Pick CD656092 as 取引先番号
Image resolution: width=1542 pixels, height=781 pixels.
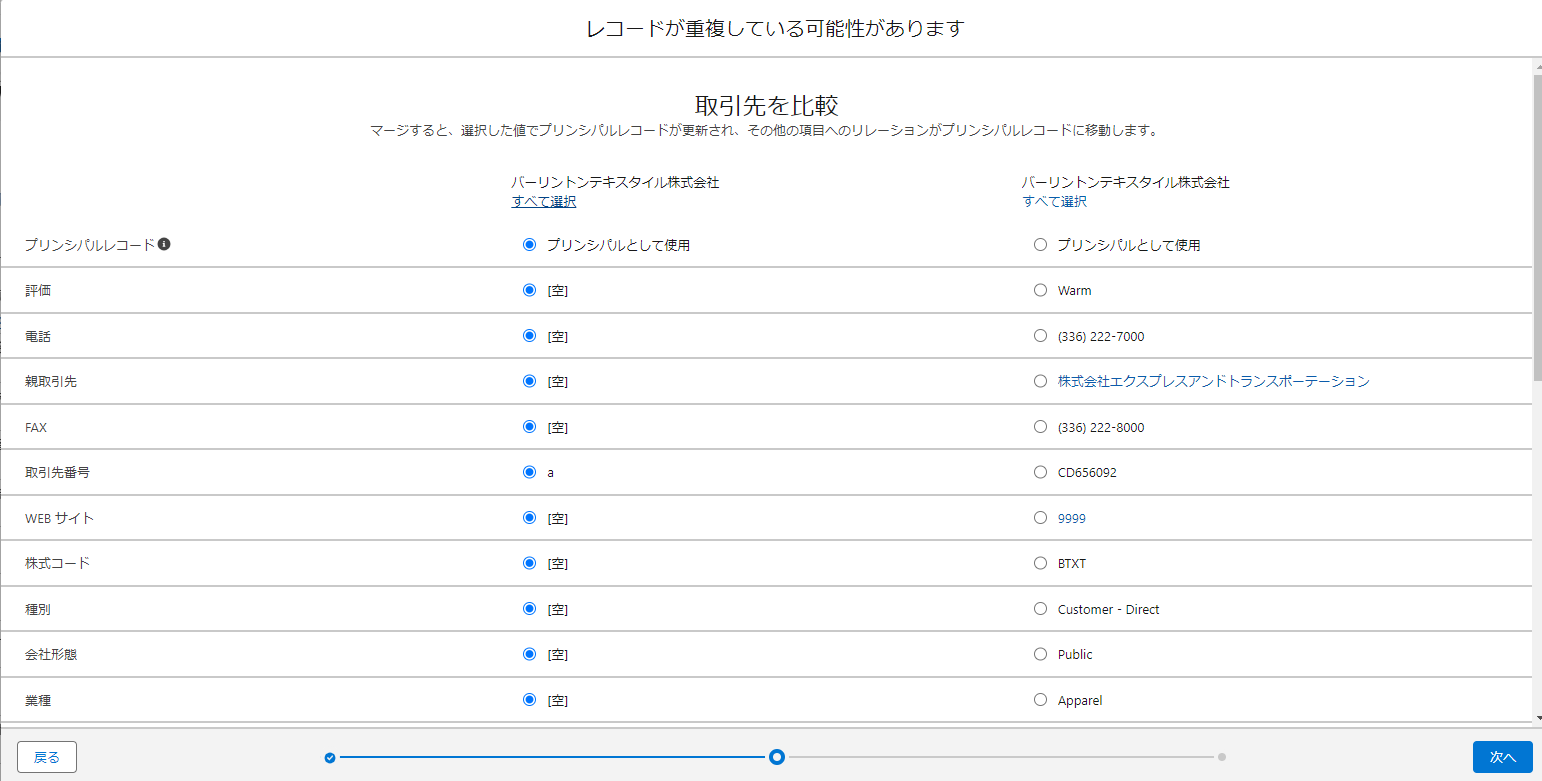click(1040, 472)
